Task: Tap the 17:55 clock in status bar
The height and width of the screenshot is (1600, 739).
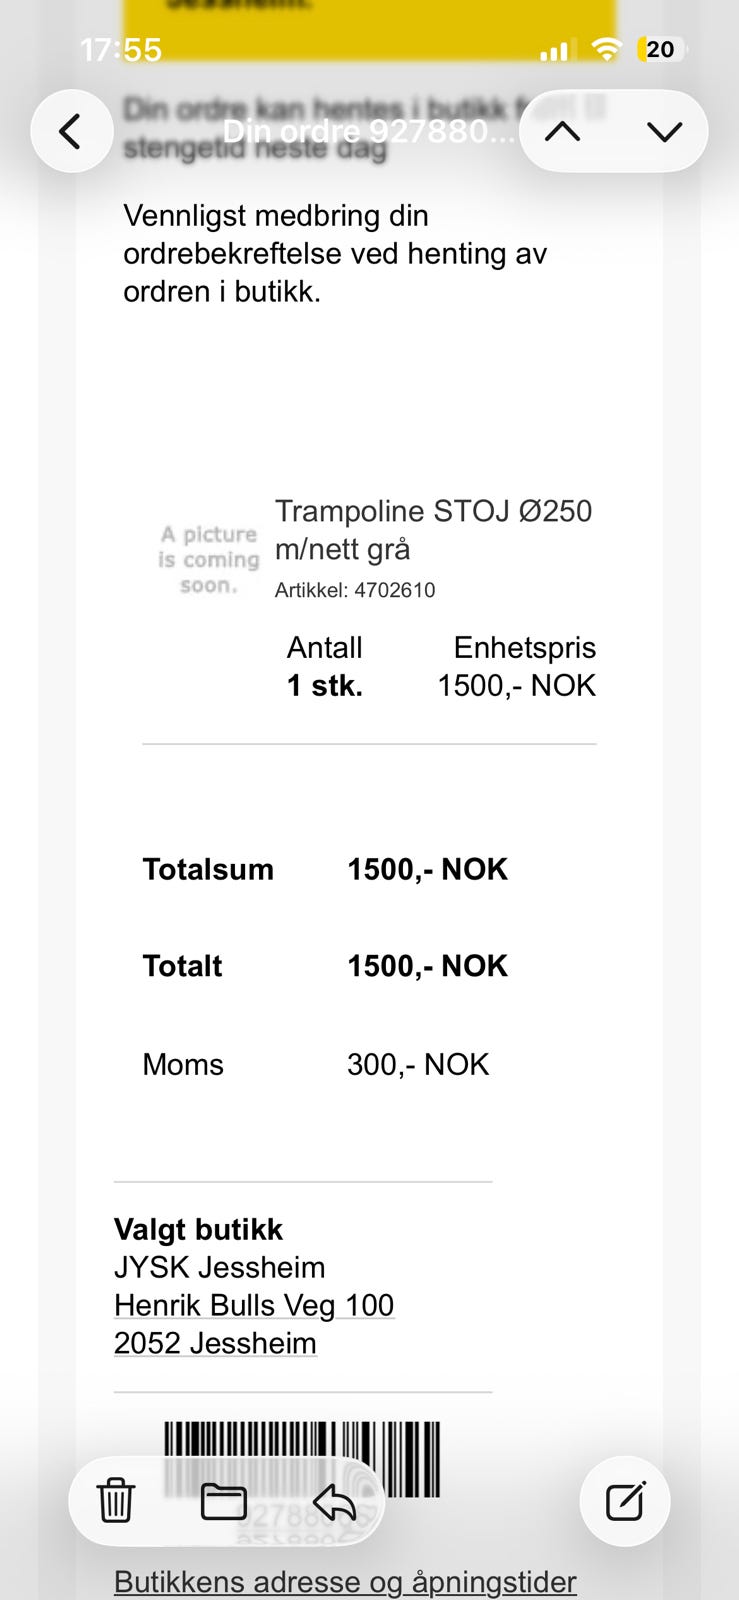Action: pos(120,50)
